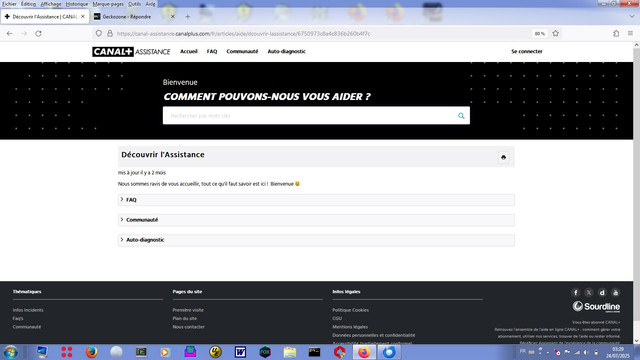Go back with the browser back arrow

coord(9,33)
